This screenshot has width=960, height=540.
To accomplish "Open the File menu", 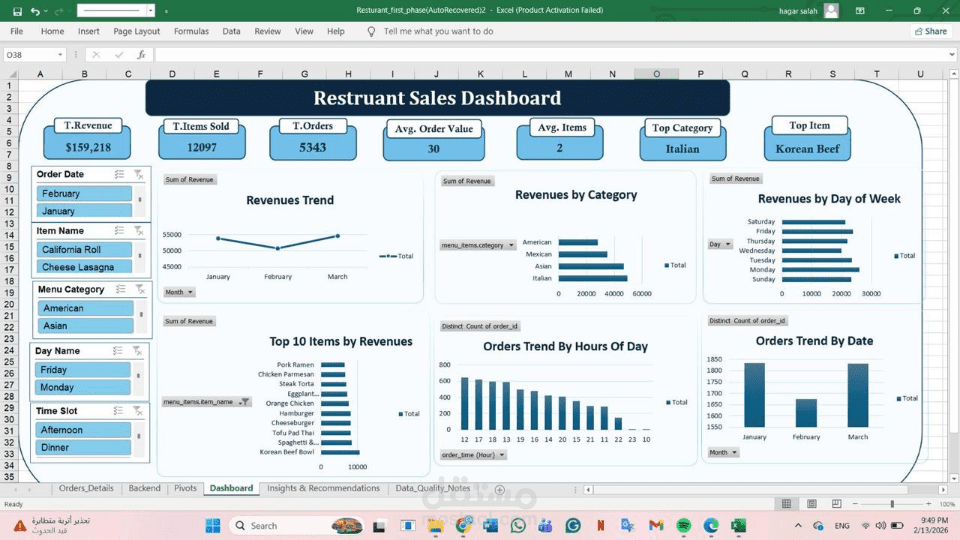I will click(17, 31).
